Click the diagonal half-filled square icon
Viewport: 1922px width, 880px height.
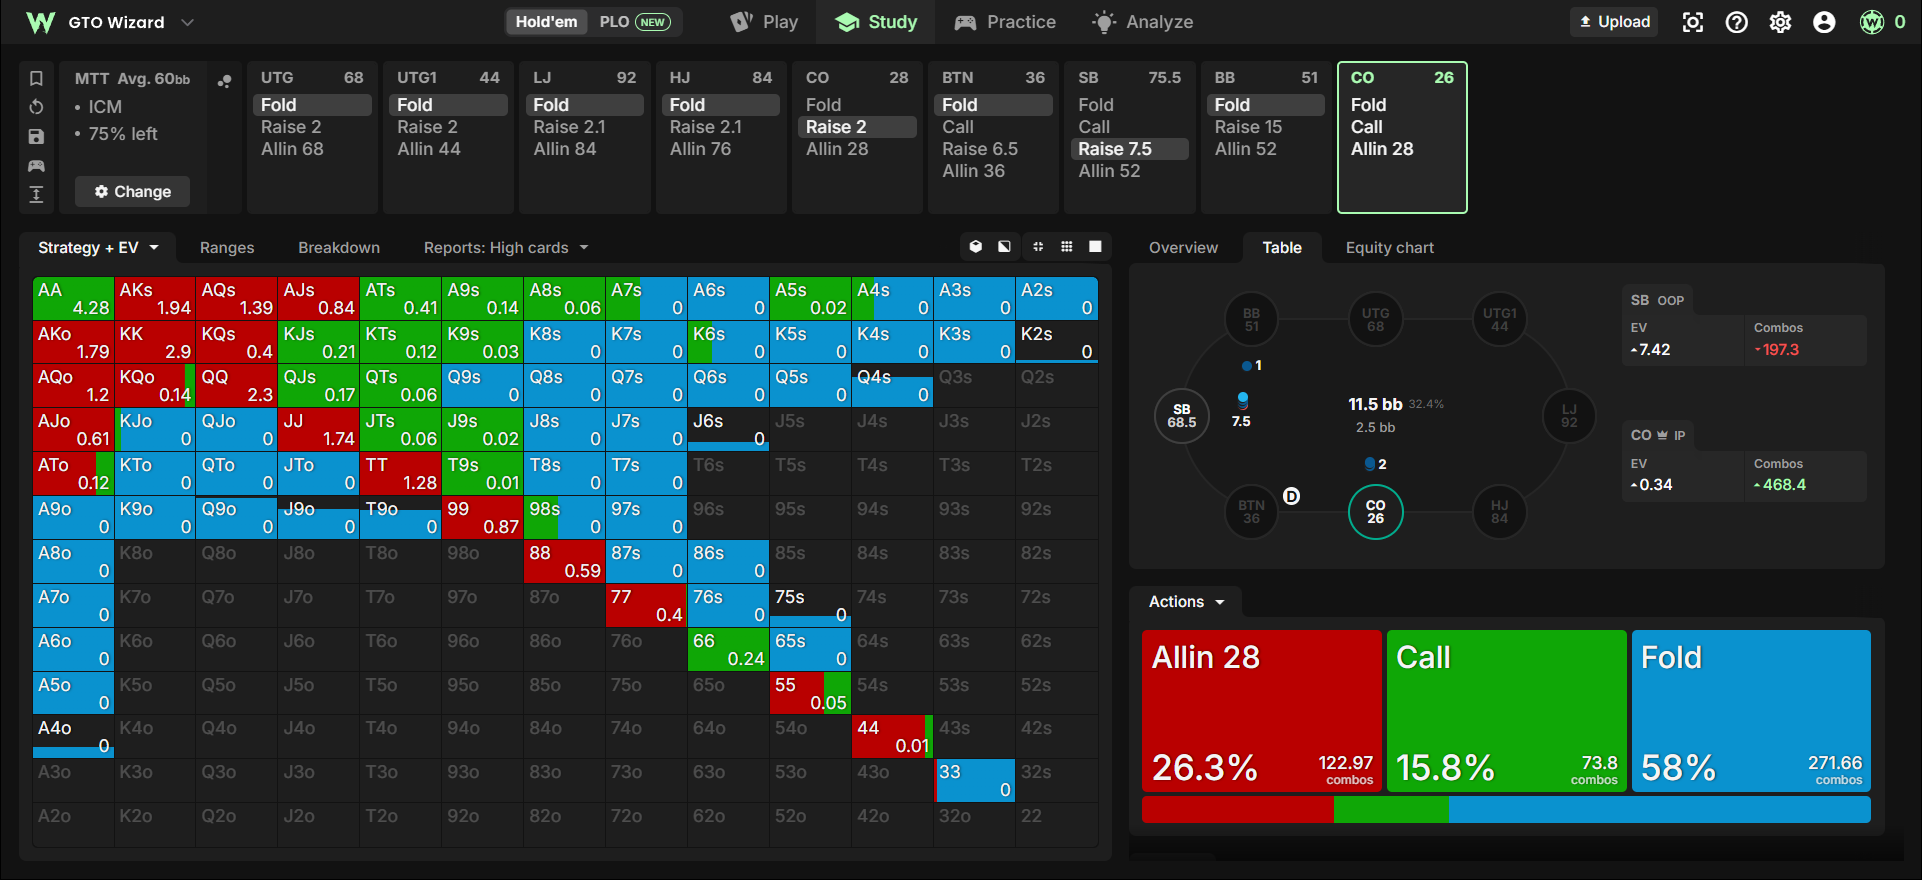[1004, 247]
